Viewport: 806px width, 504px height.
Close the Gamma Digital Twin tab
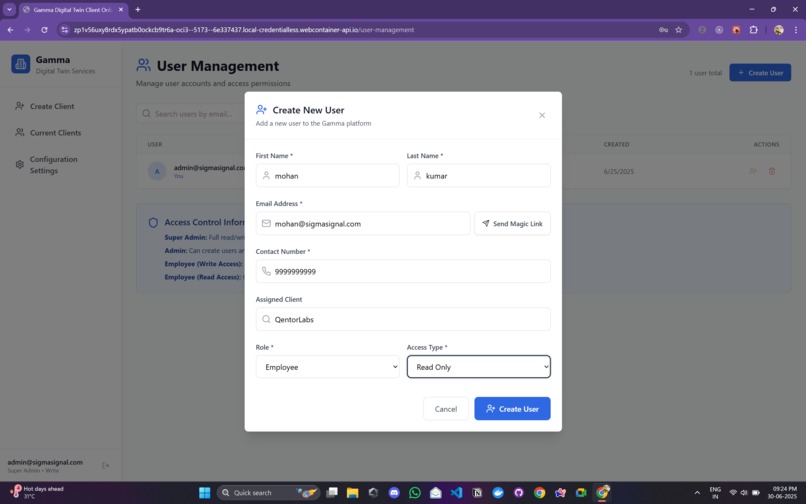tap(121, 9)
